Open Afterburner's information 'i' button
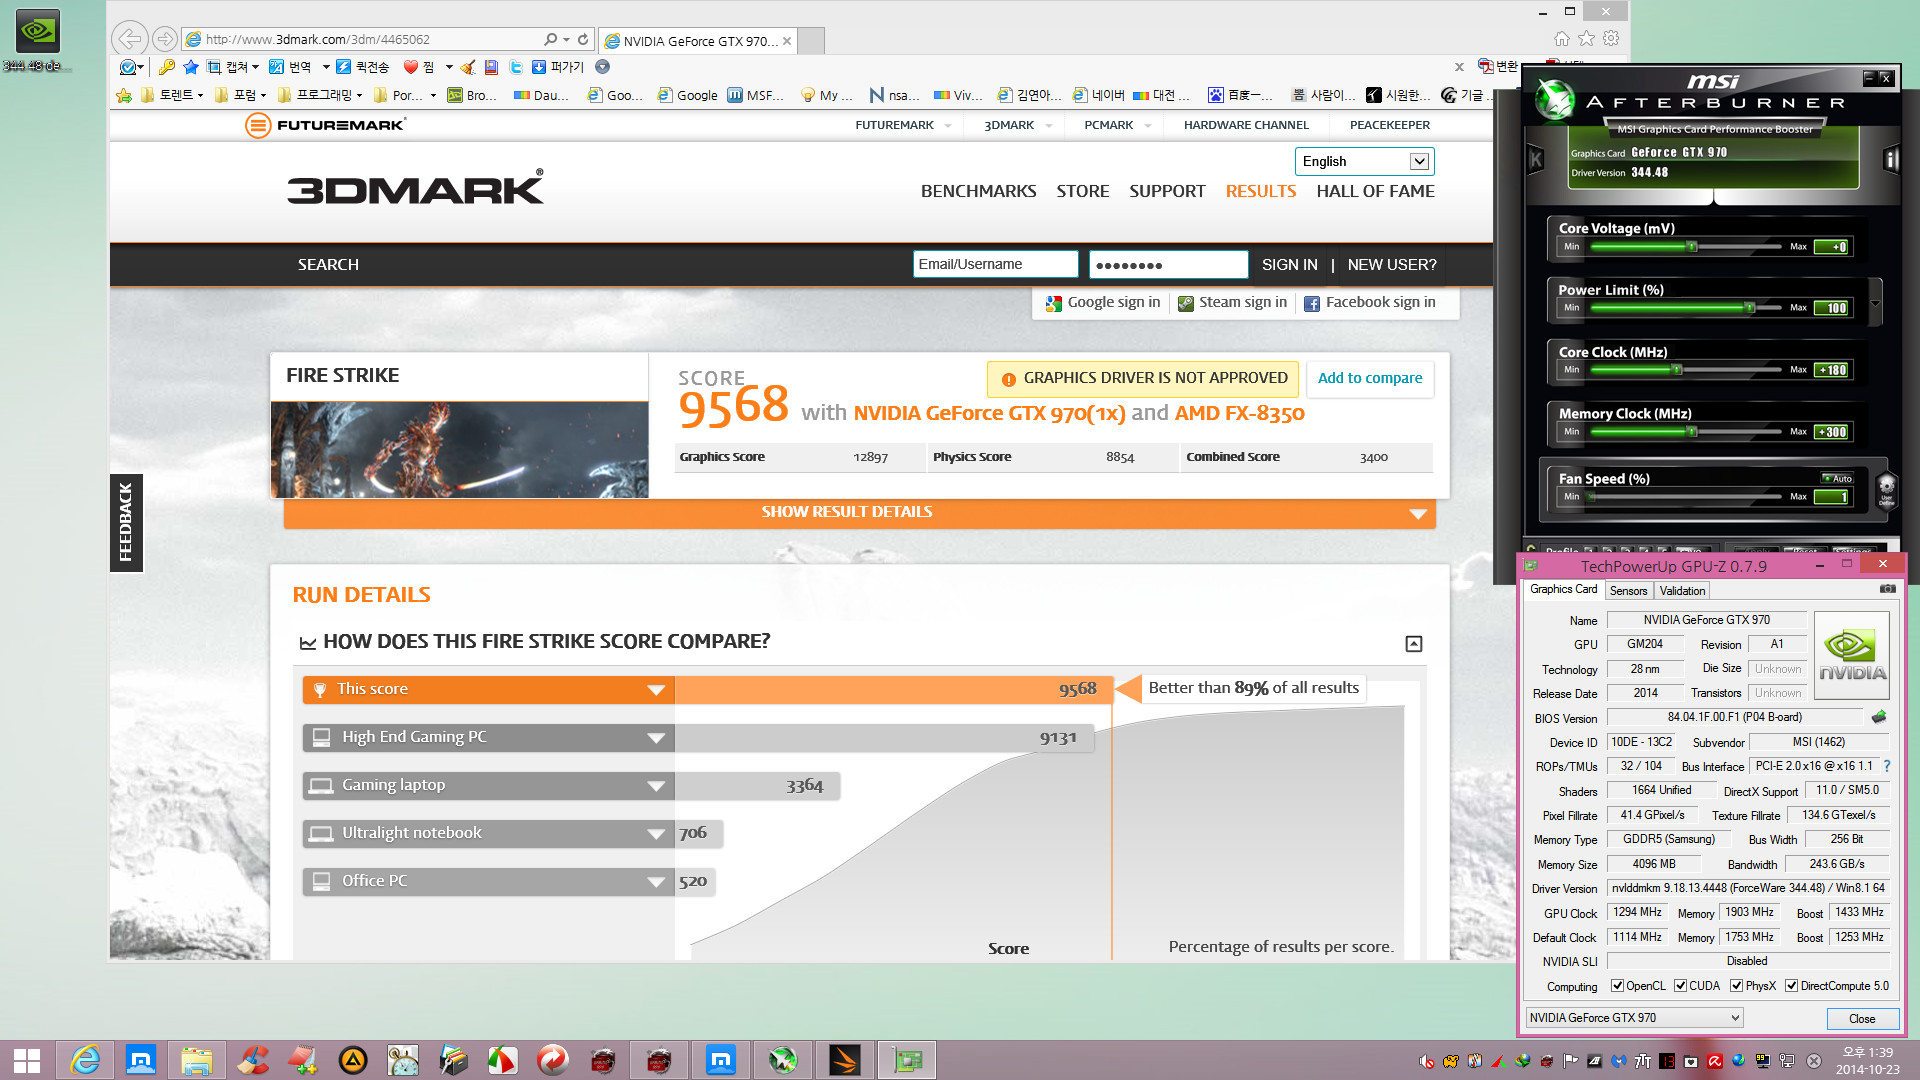The width and height of the screenshot is (1920, 1080). [1890, 160]
